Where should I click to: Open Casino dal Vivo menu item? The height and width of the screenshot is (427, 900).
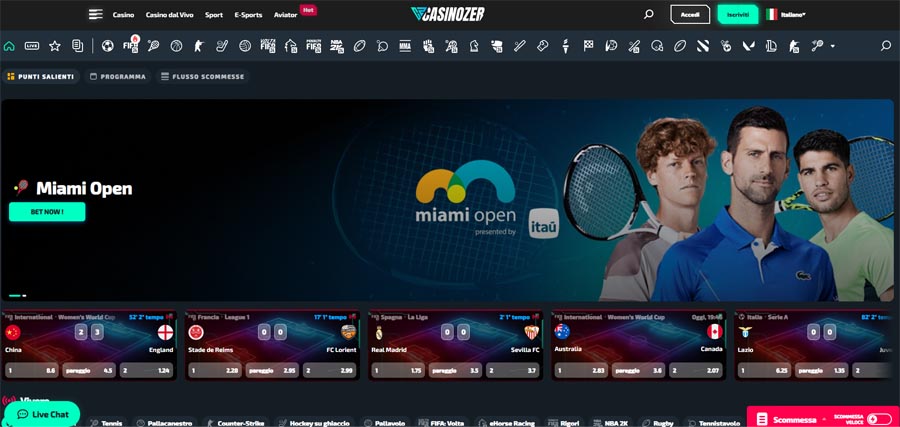click(169, 15)
